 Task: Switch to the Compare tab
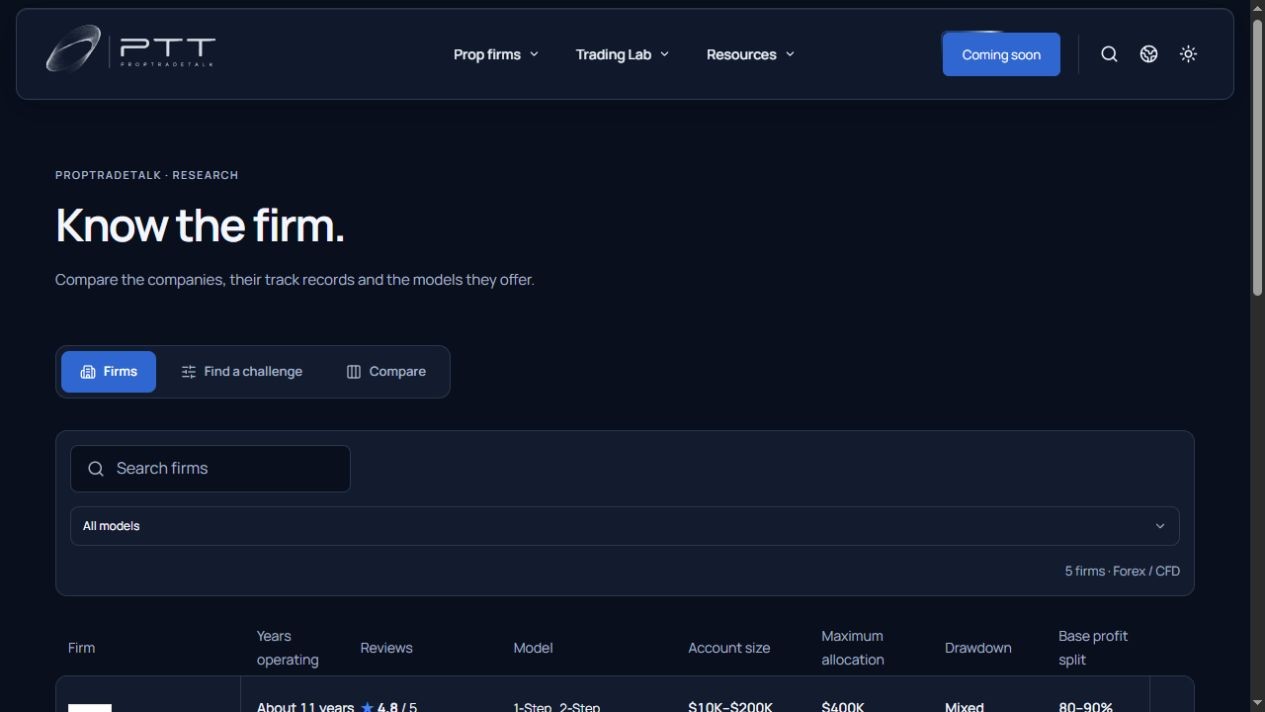(x=386, y=372)
